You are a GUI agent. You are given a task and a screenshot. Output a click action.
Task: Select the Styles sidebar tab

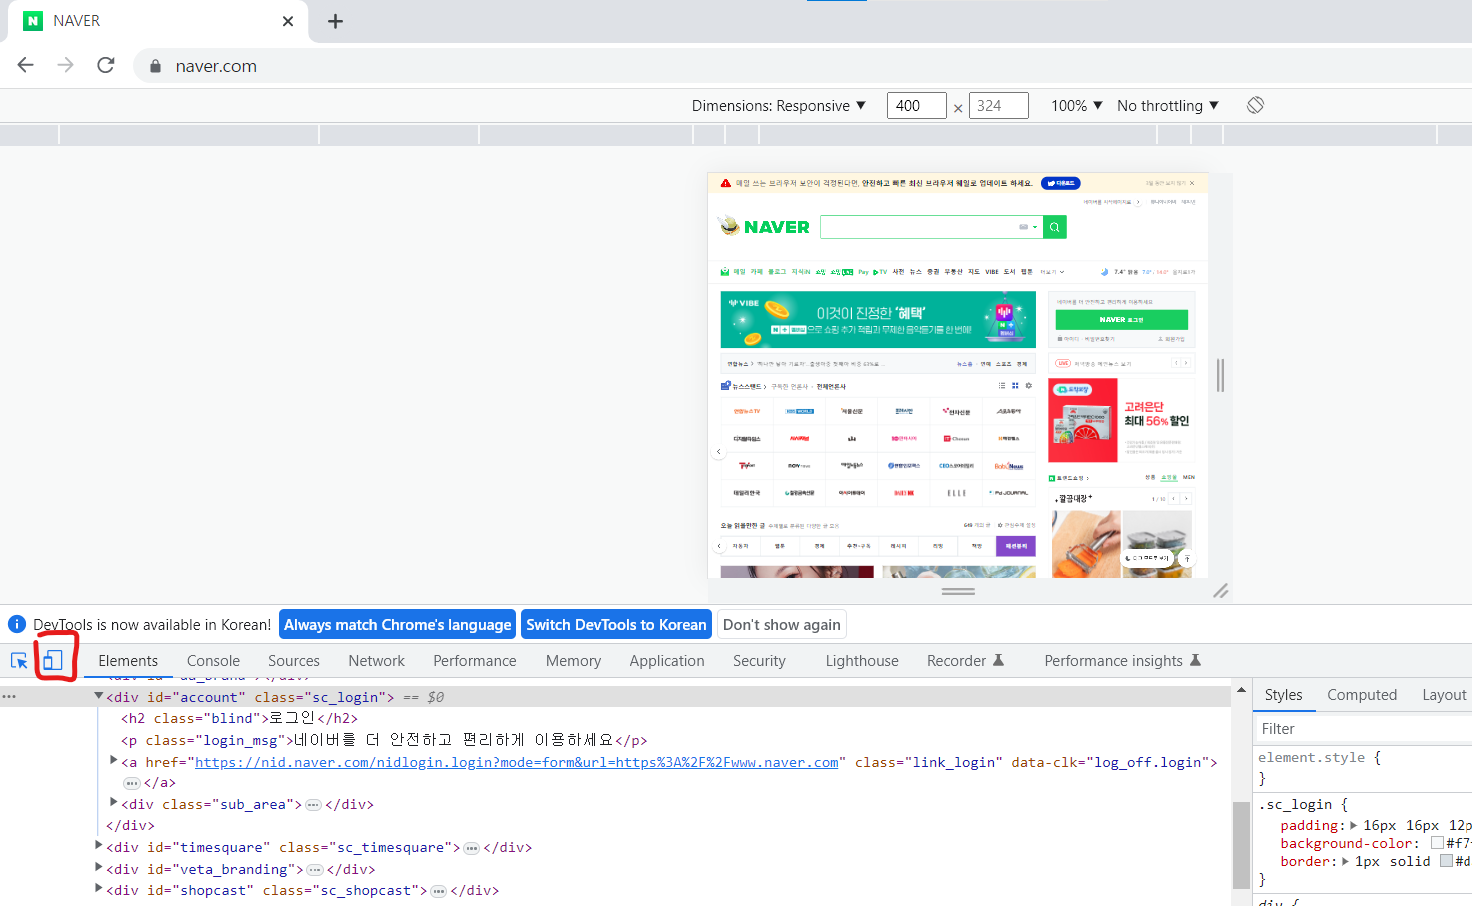pyautogui.click(x=1283, y=695)
